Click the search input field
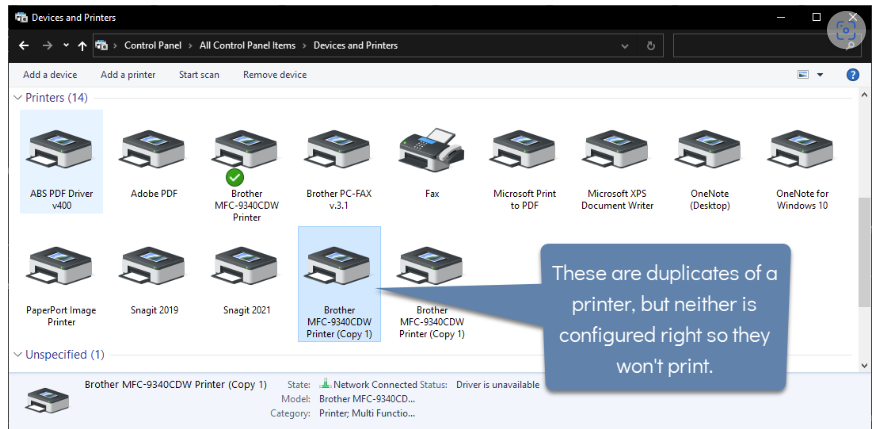 [759, 46]
